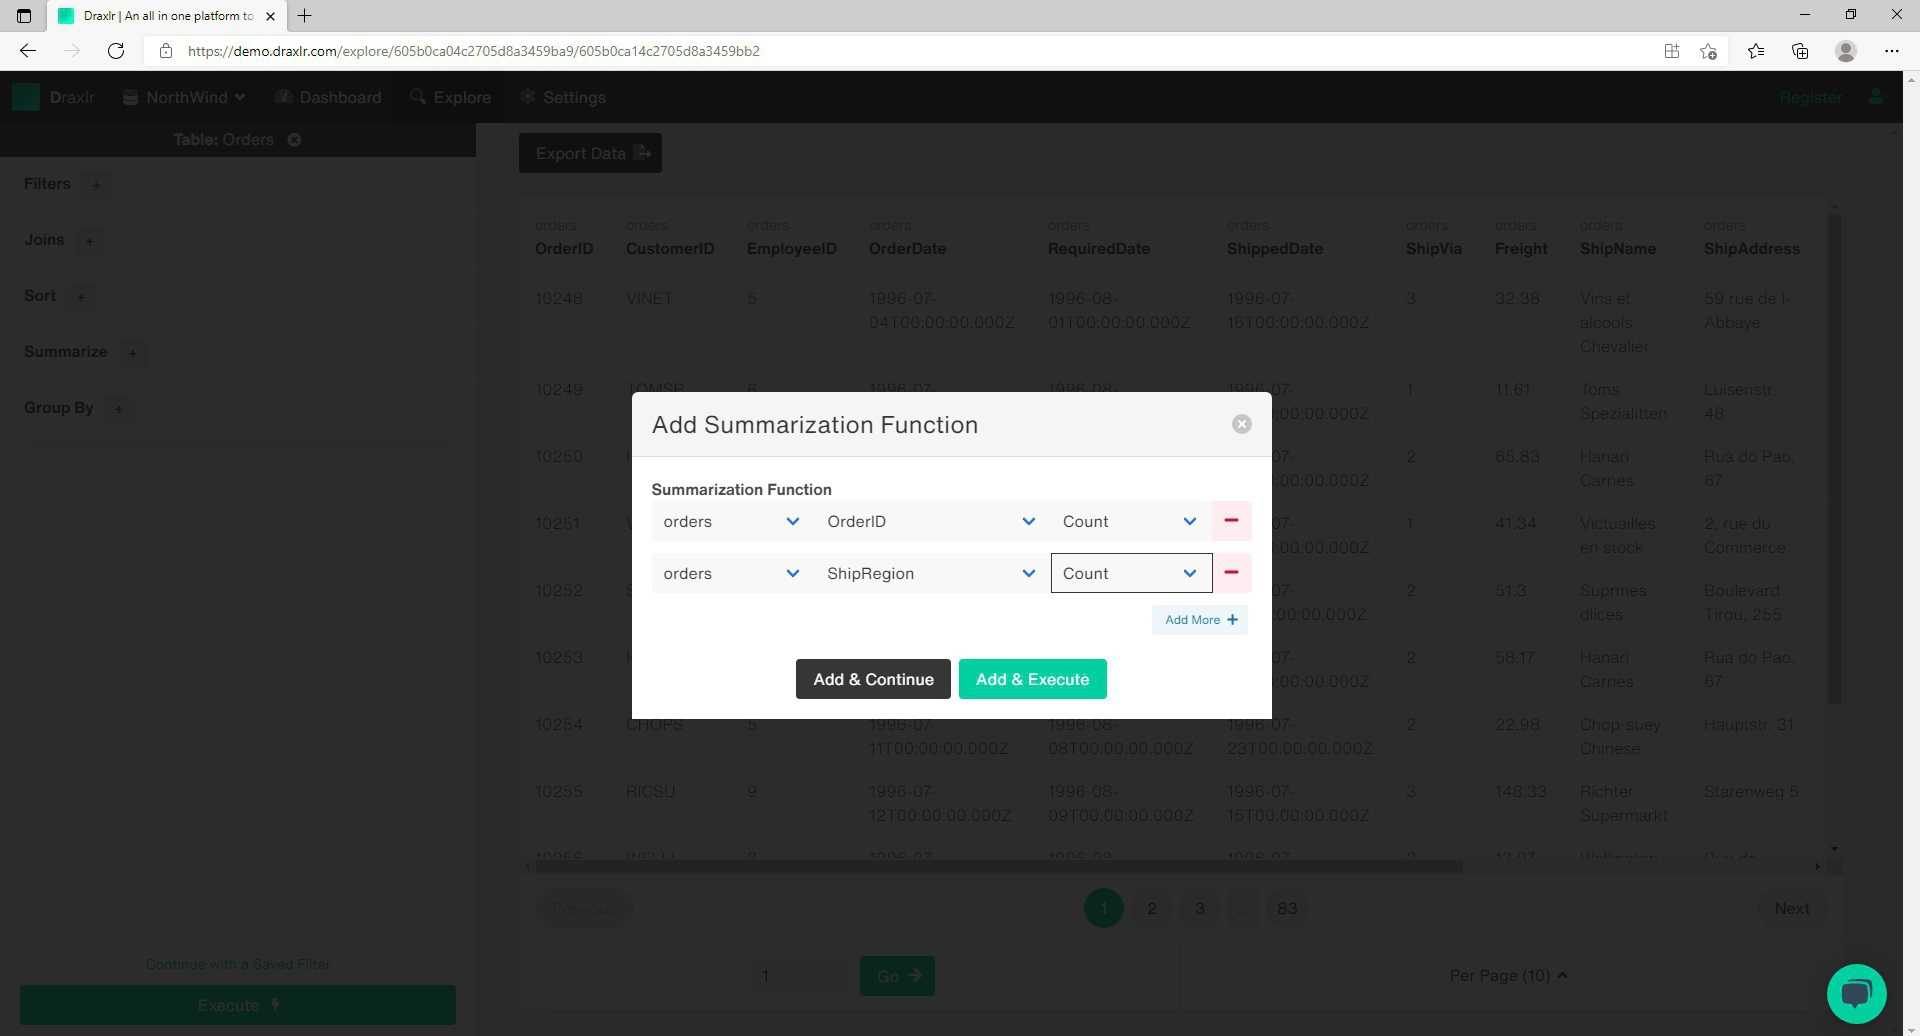Open browser collections icon
Image resolution: width=1920 pixels, height=1036 pixels.
click(1800, 51)
